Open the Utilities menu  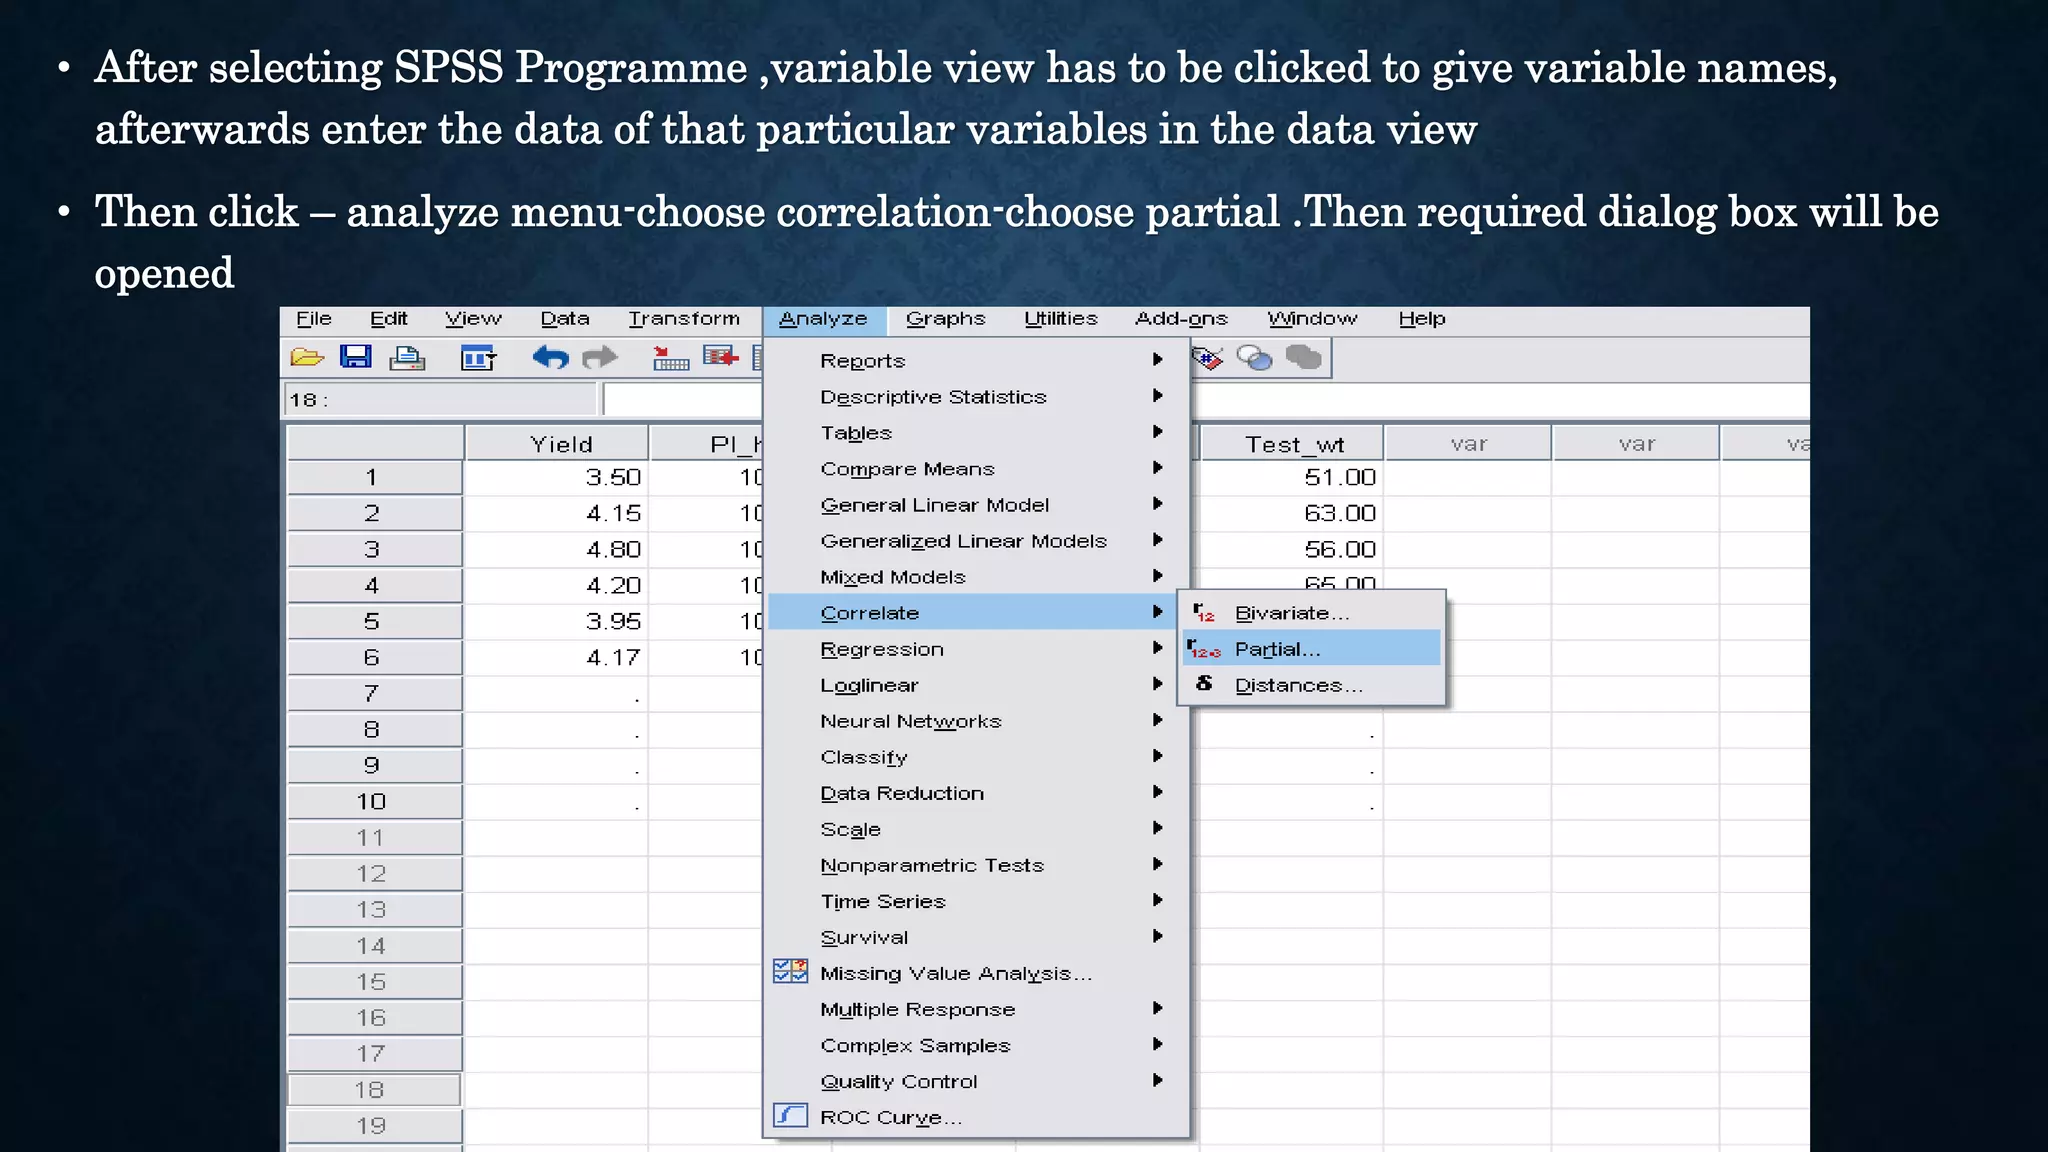[1061, 319]
